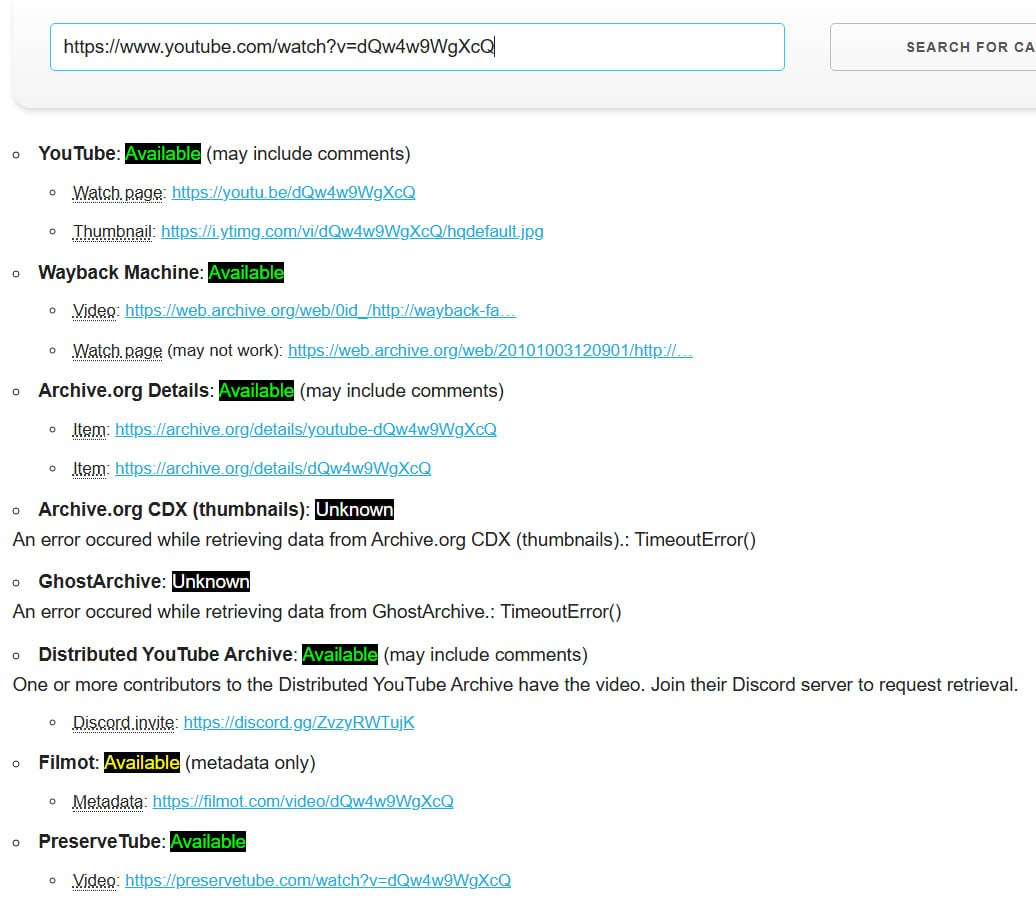Click the 'Discord invite' label
The height and width of the screenshot is (901, 1036).
[124, 723]
